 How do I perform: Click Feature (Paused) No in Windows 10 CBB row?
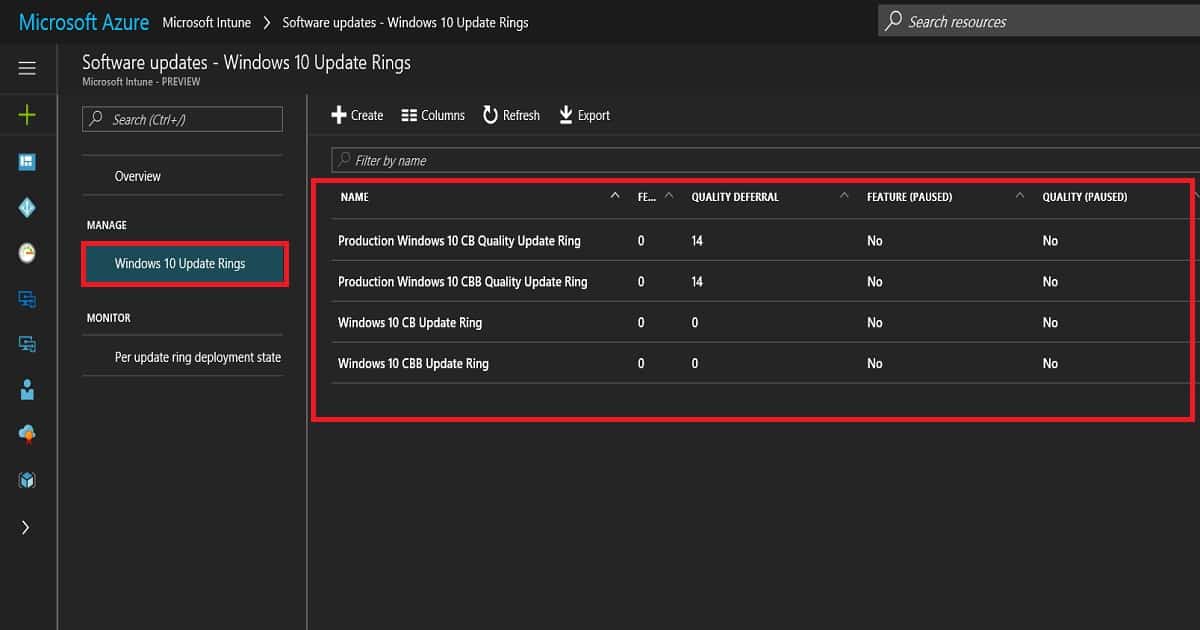(x=875, y=363)
